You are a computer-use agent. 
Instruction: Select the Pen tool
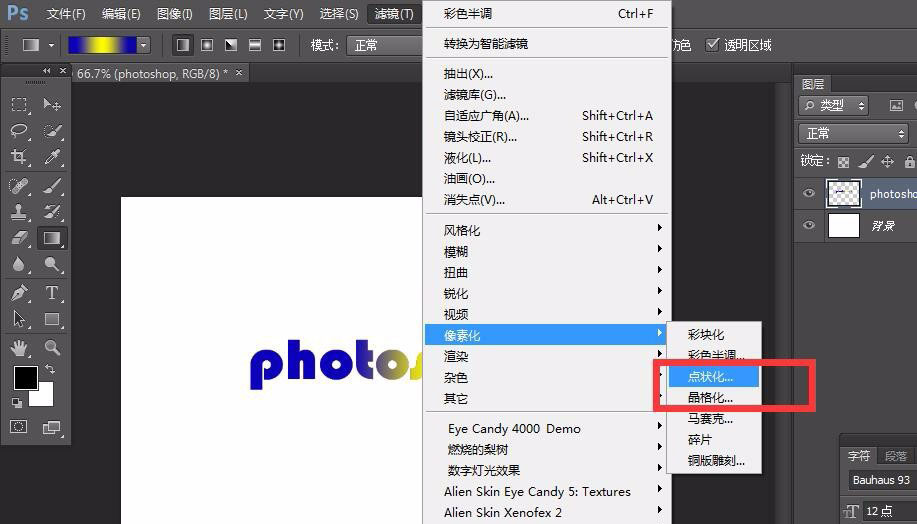click(19, 292)
